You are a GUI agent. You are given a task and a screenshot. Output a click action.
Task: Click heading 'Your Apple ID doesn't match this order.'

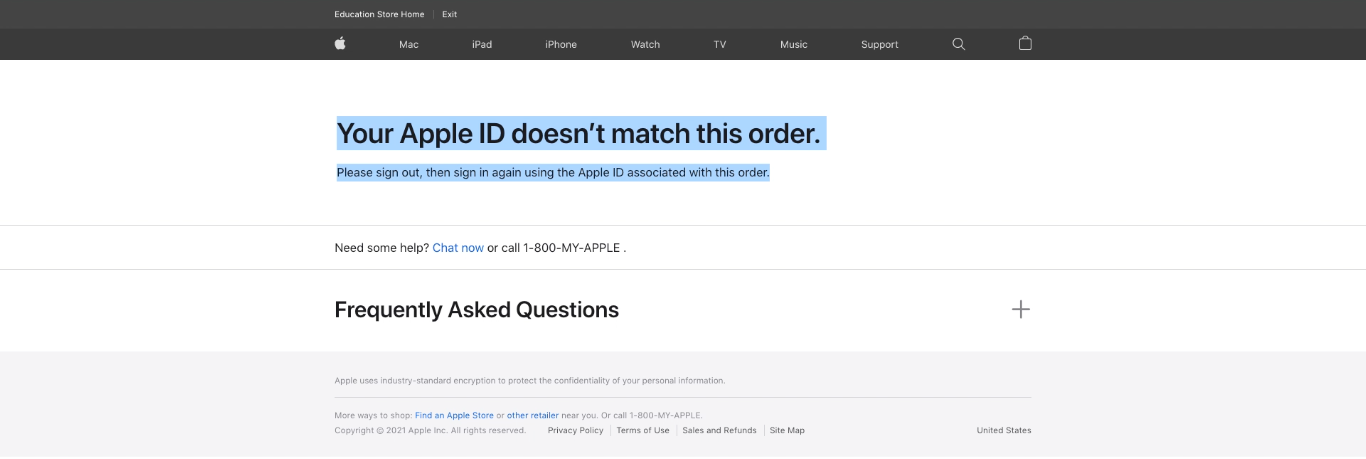pos(579,133)
